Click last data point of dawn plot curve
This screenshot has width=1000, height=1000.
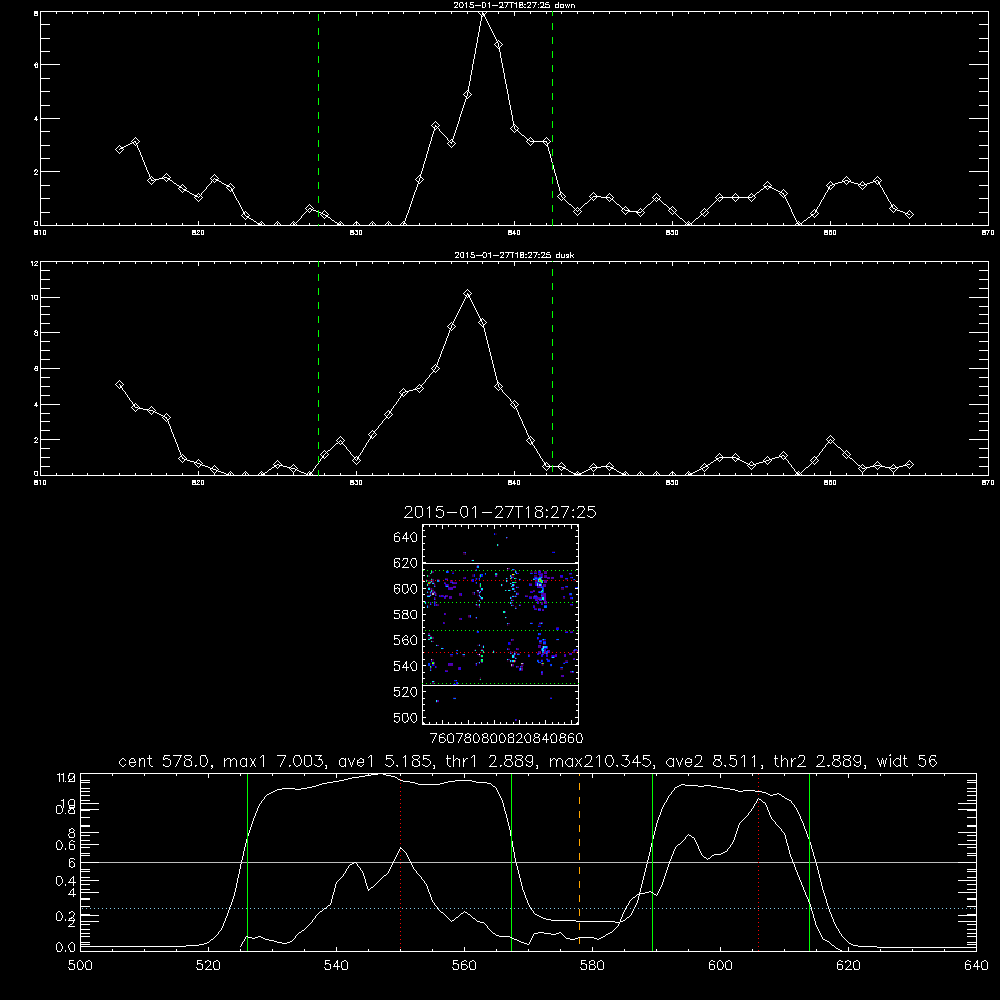tap(909, 215)
